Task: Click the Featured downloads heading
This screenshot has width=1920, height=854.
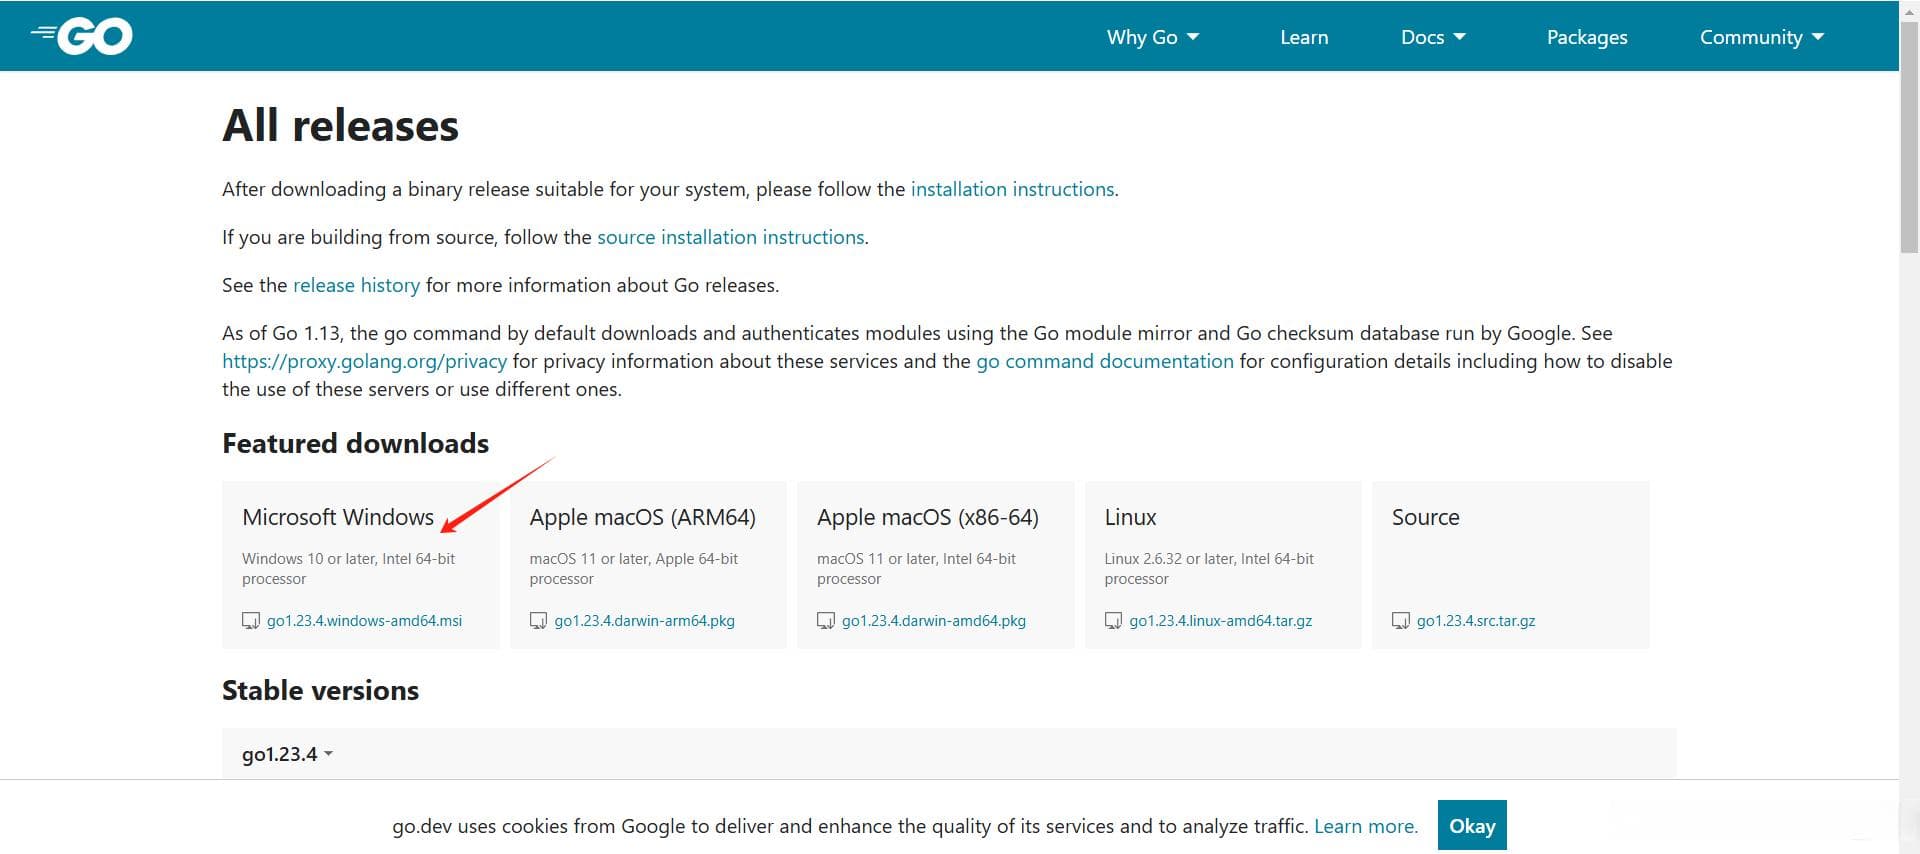Action: pos(355,443)
